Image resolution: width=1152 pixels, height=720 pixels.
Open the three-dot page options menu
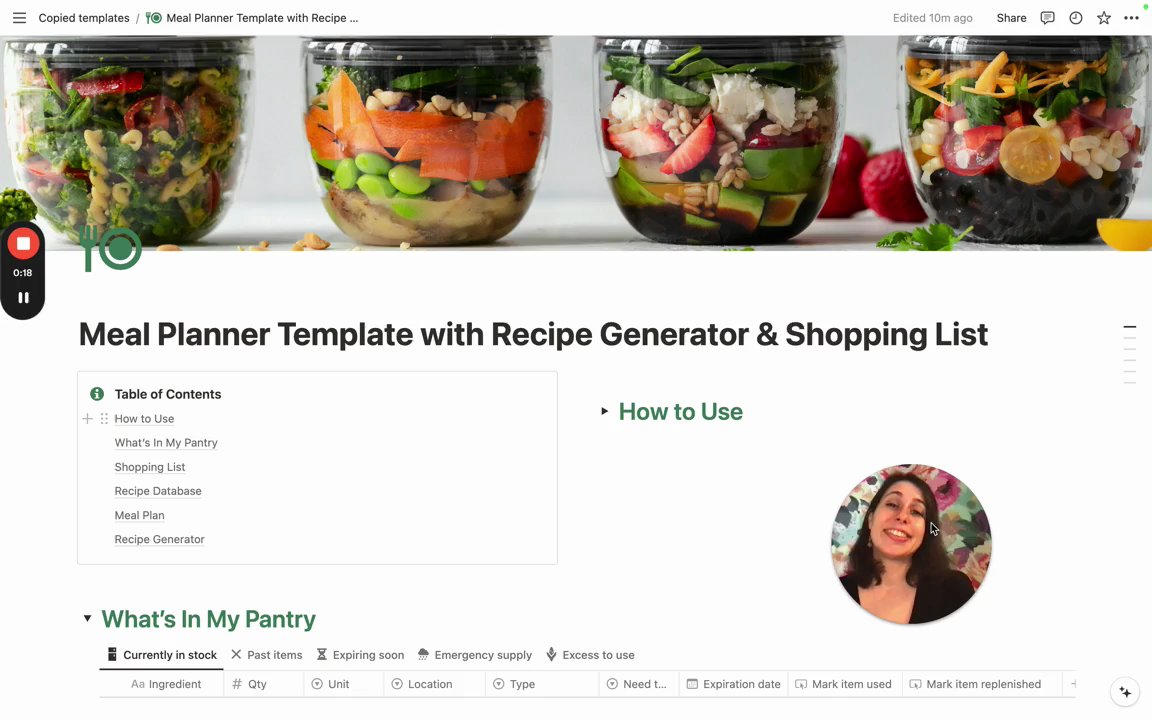tap(1131, 18)
